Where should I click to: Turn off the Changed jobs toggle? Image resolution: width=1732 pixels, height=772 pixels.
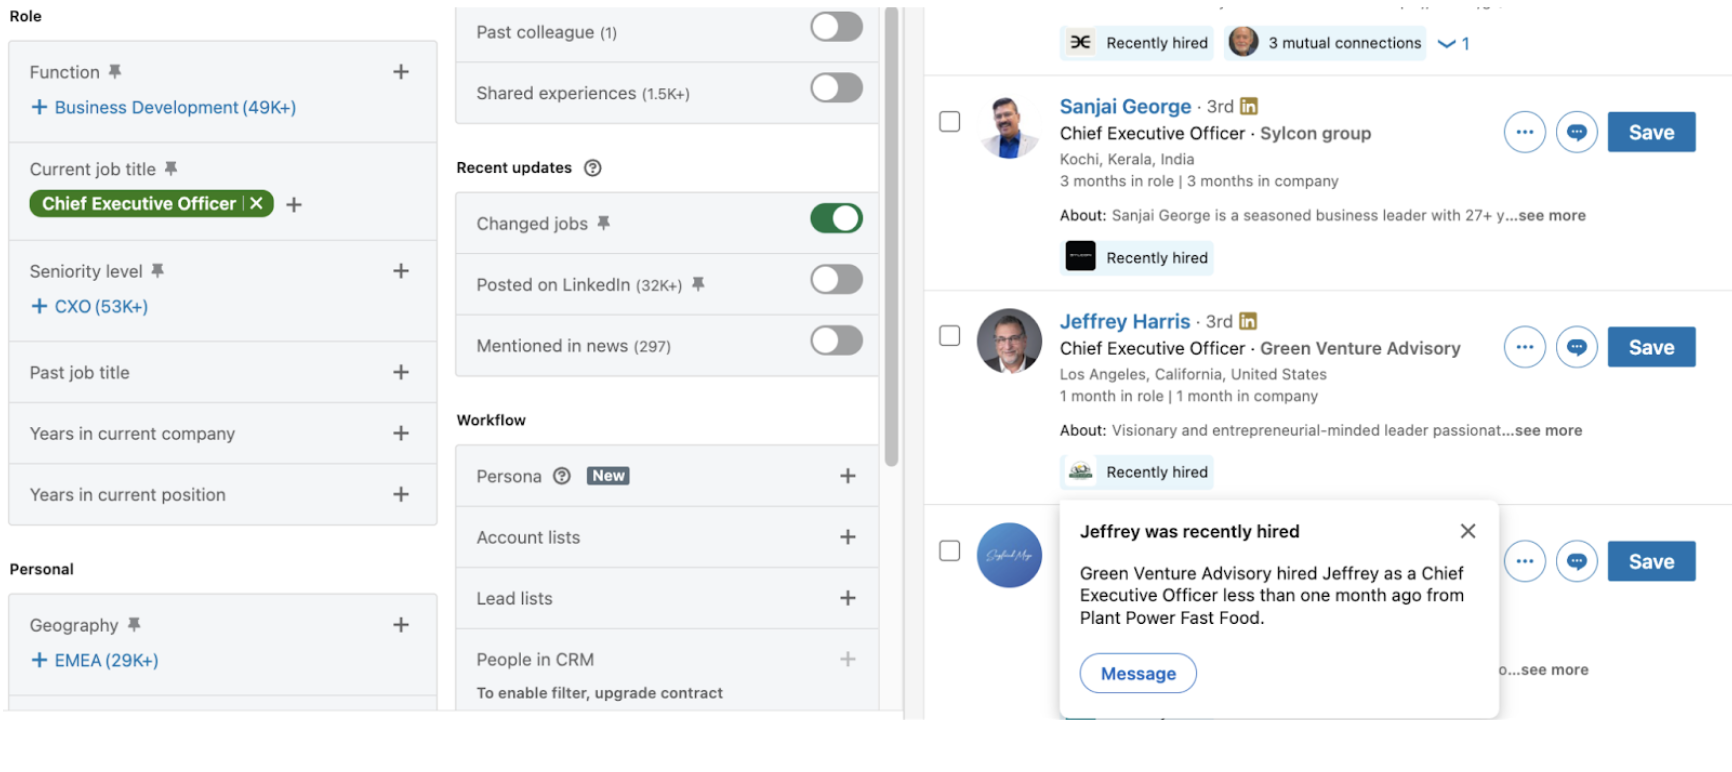point(836,219)
